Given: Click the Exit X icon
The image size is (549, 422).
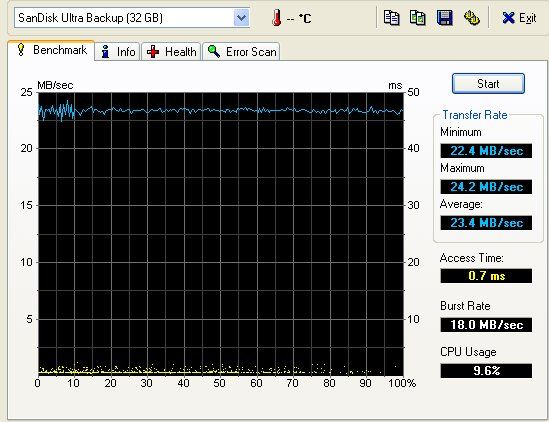Looking at the screenshot, I should click(508, 18).
